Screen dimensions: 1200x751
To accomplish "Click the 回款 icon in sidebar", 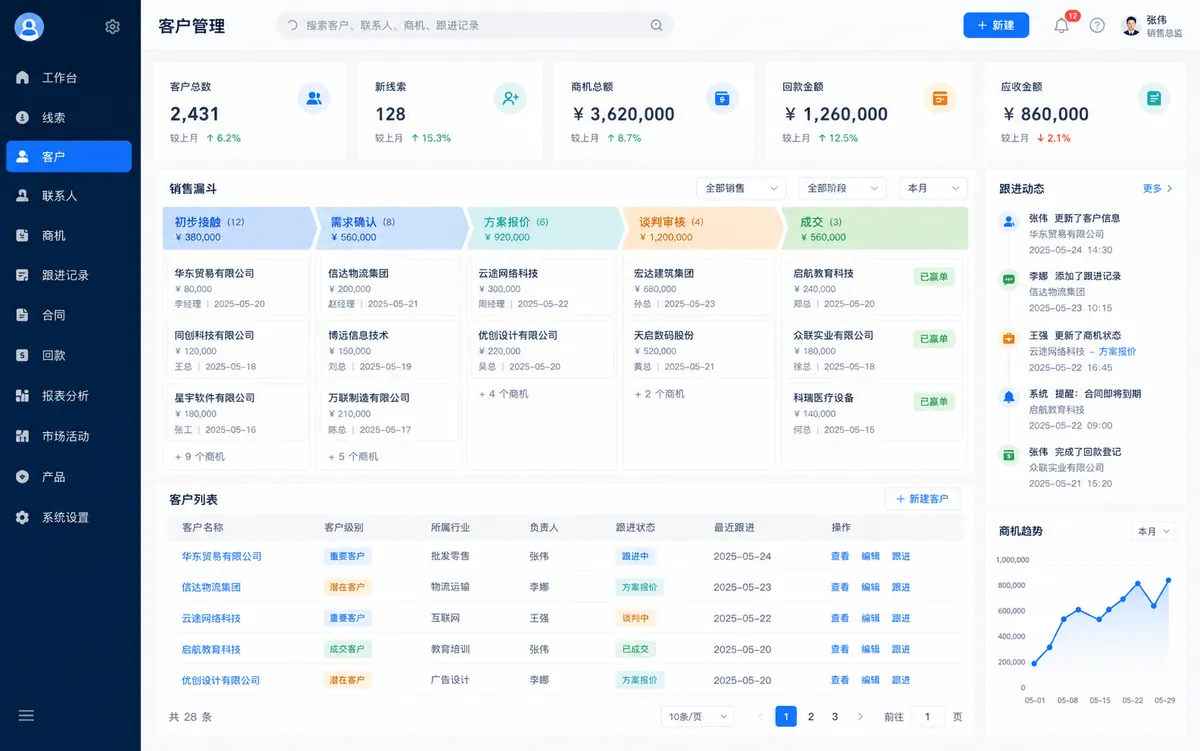I will click(22, 355).
